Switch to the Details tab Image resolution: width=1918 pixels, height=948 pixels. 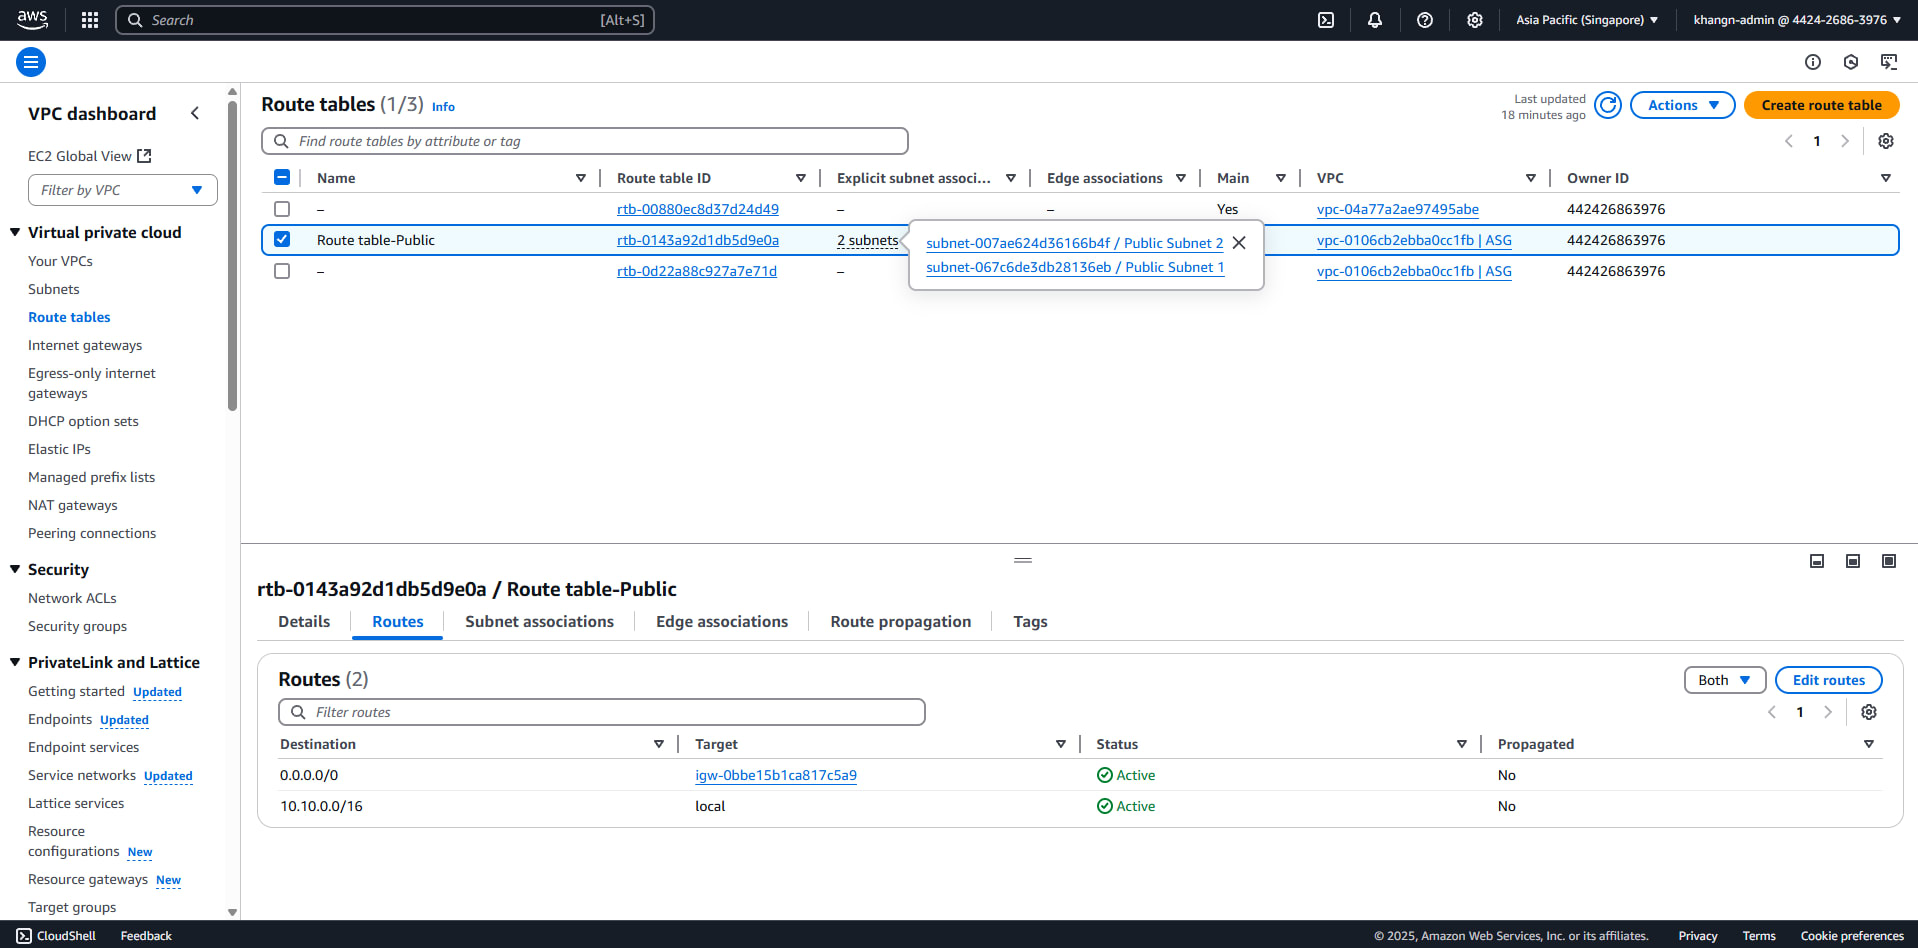click(x=304, y=621)
